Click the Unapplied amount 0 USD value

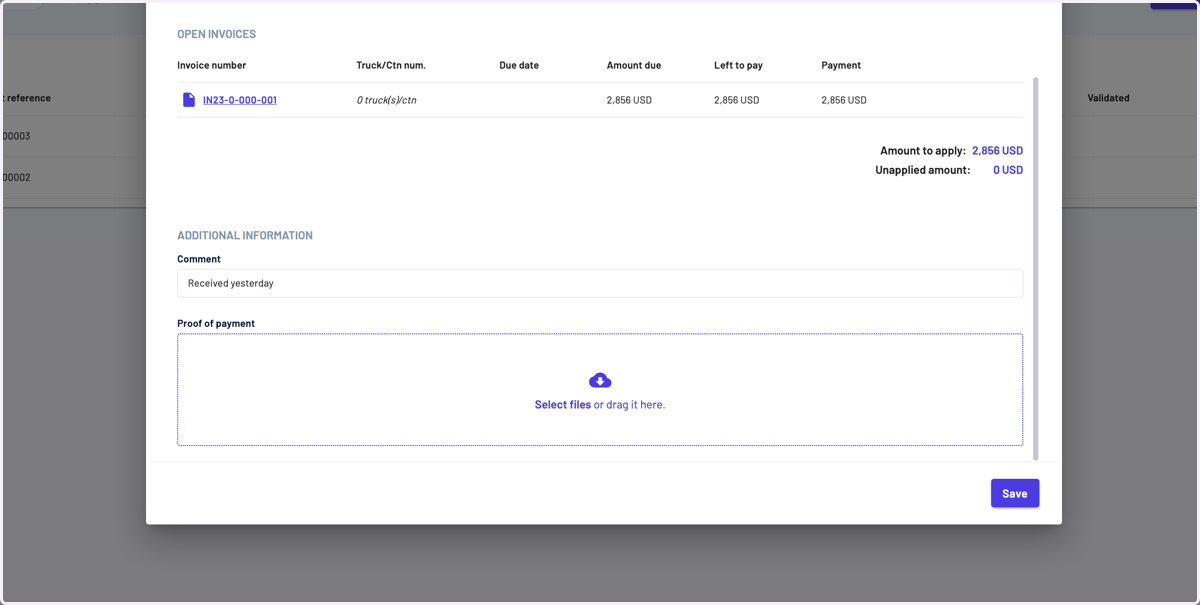pos(1008,170)
